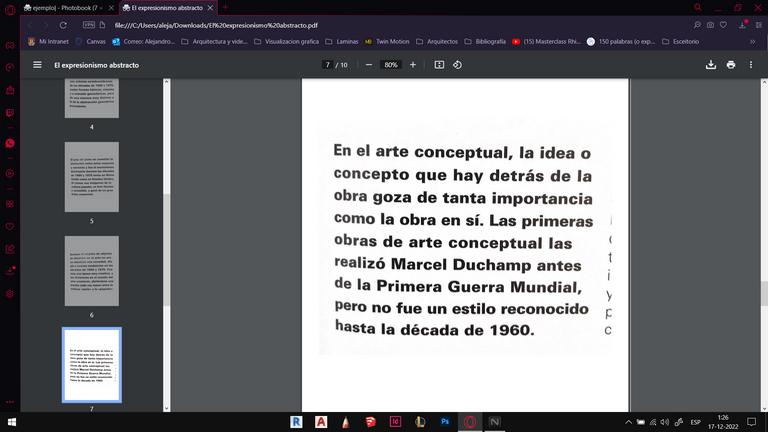Add page to bookmarks with heart icon
768x432 pixels.
point(723,25)
